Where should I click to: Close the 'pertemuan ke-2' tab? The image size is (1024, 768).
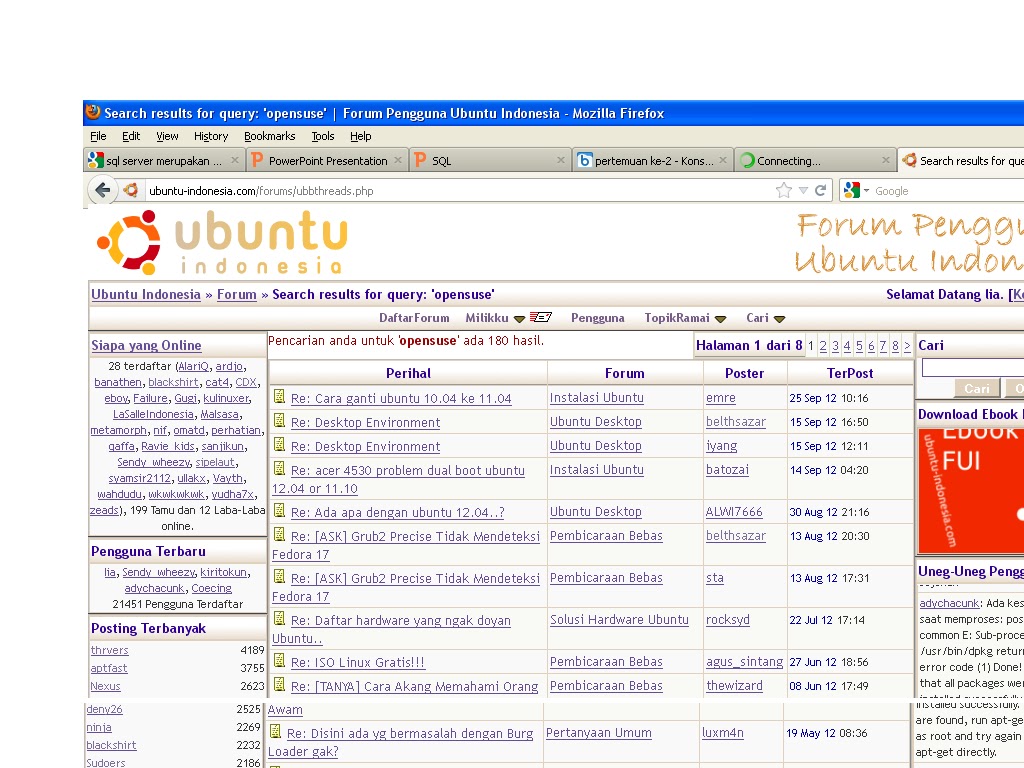point(723,160)
